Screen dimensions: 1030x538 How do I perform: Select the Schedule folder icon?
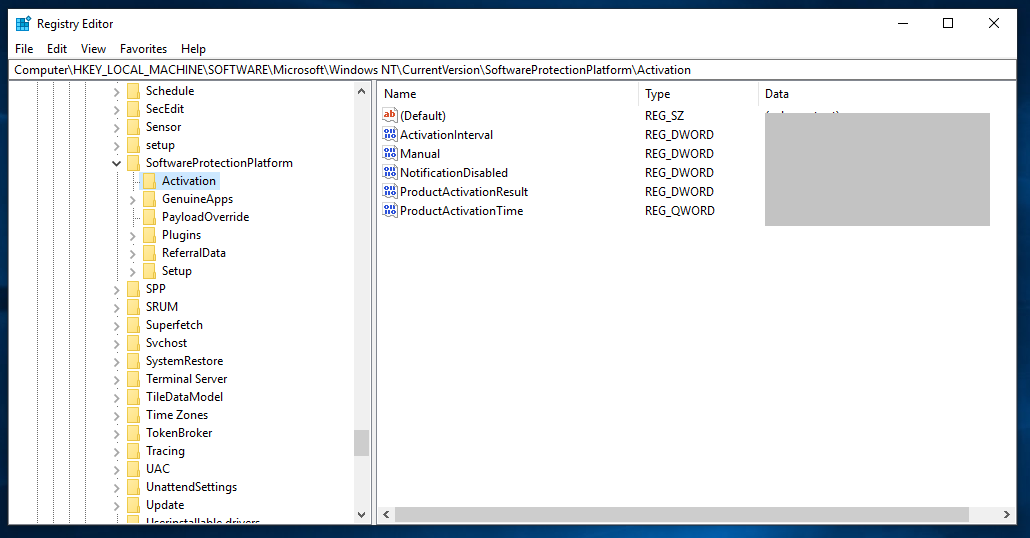[x=133, y=91]
